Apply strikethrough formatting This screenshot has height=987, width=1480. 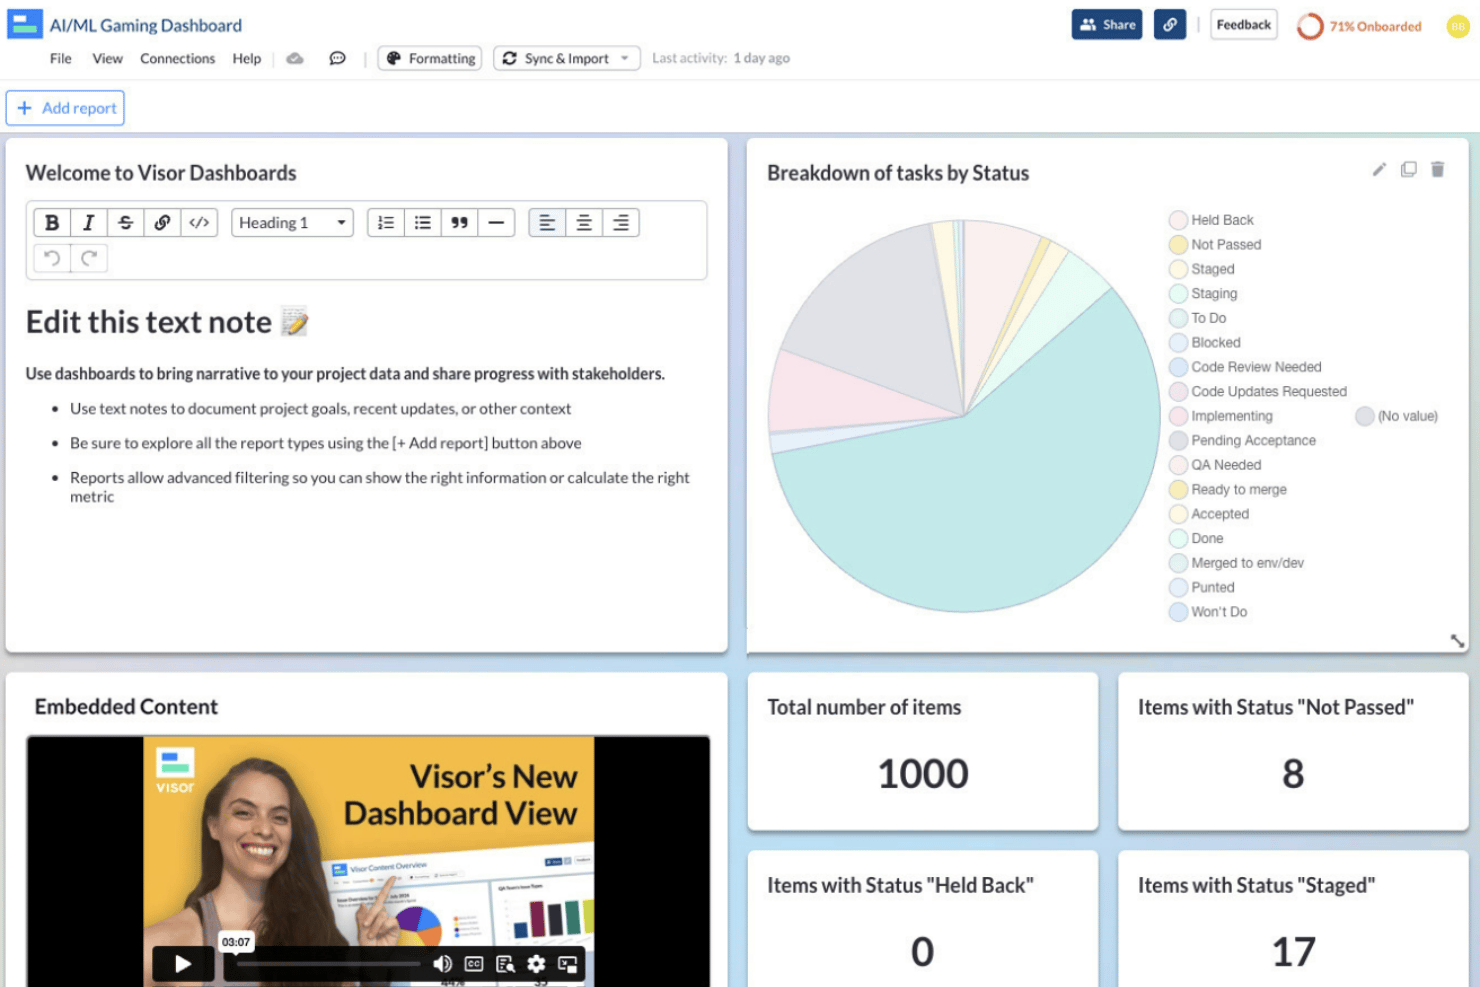[x=125, y=222]
